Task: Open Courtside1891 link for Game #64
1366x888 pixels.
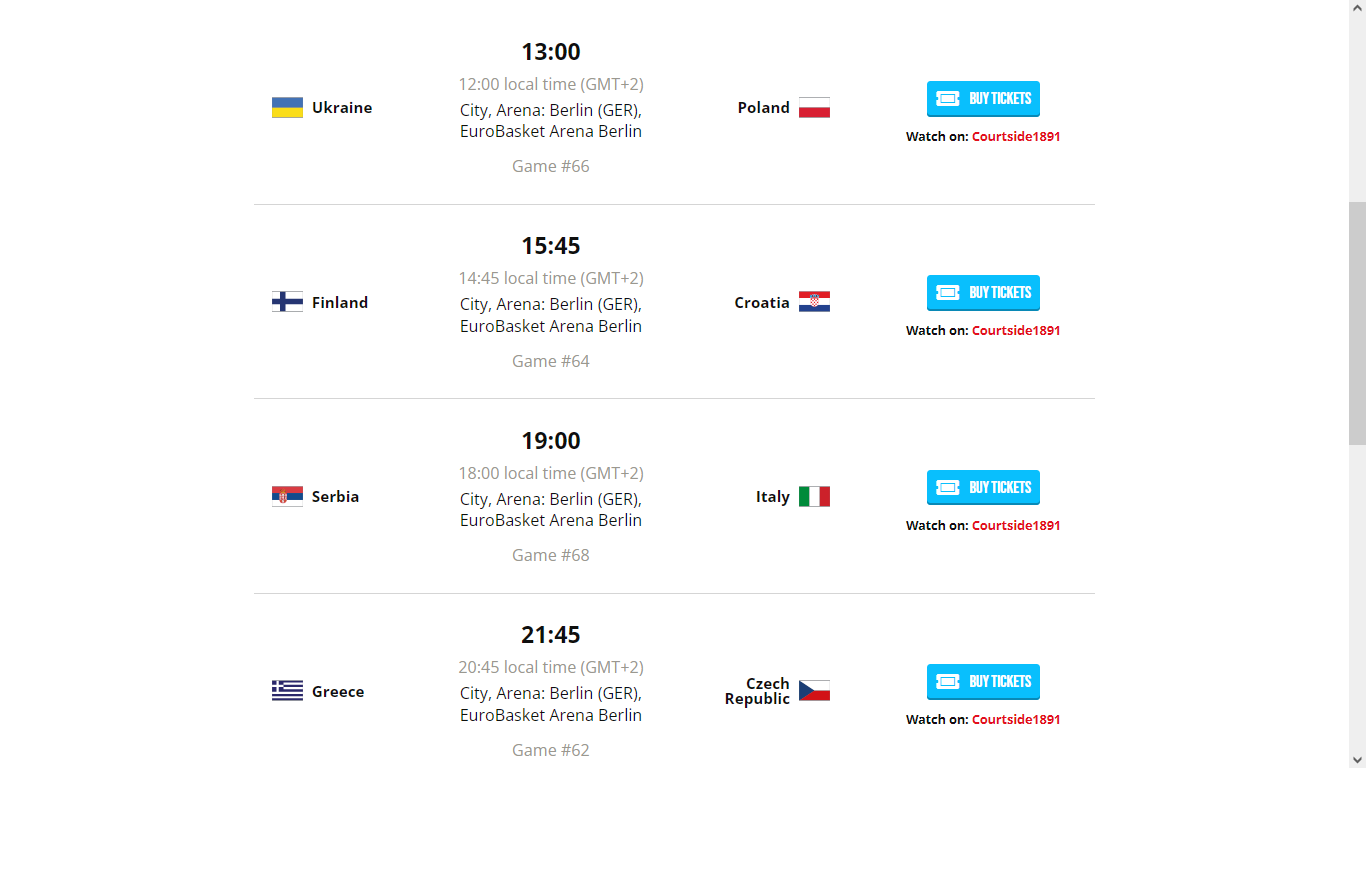Action: coord(1016,330)
